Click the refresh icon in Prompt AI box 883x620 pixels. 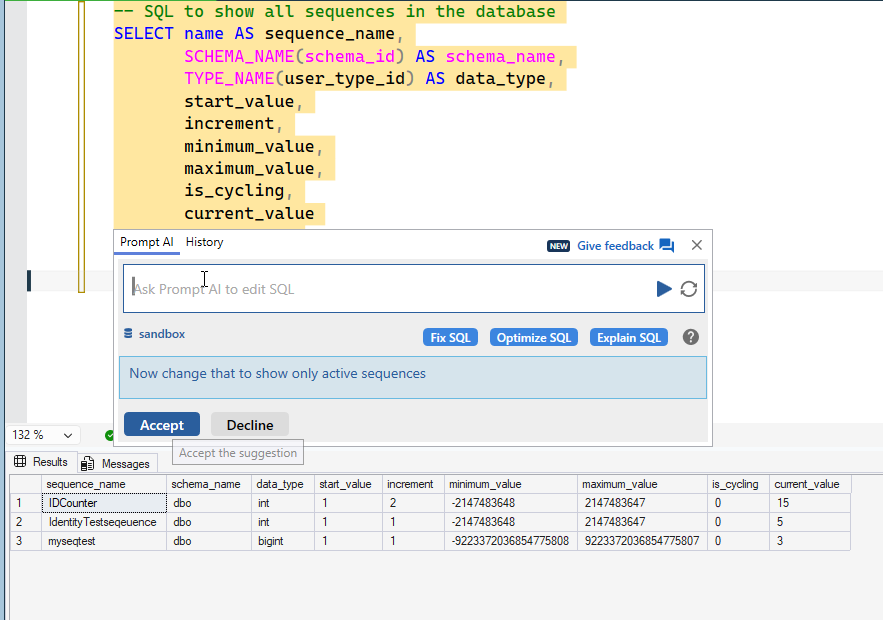(689, 289)
